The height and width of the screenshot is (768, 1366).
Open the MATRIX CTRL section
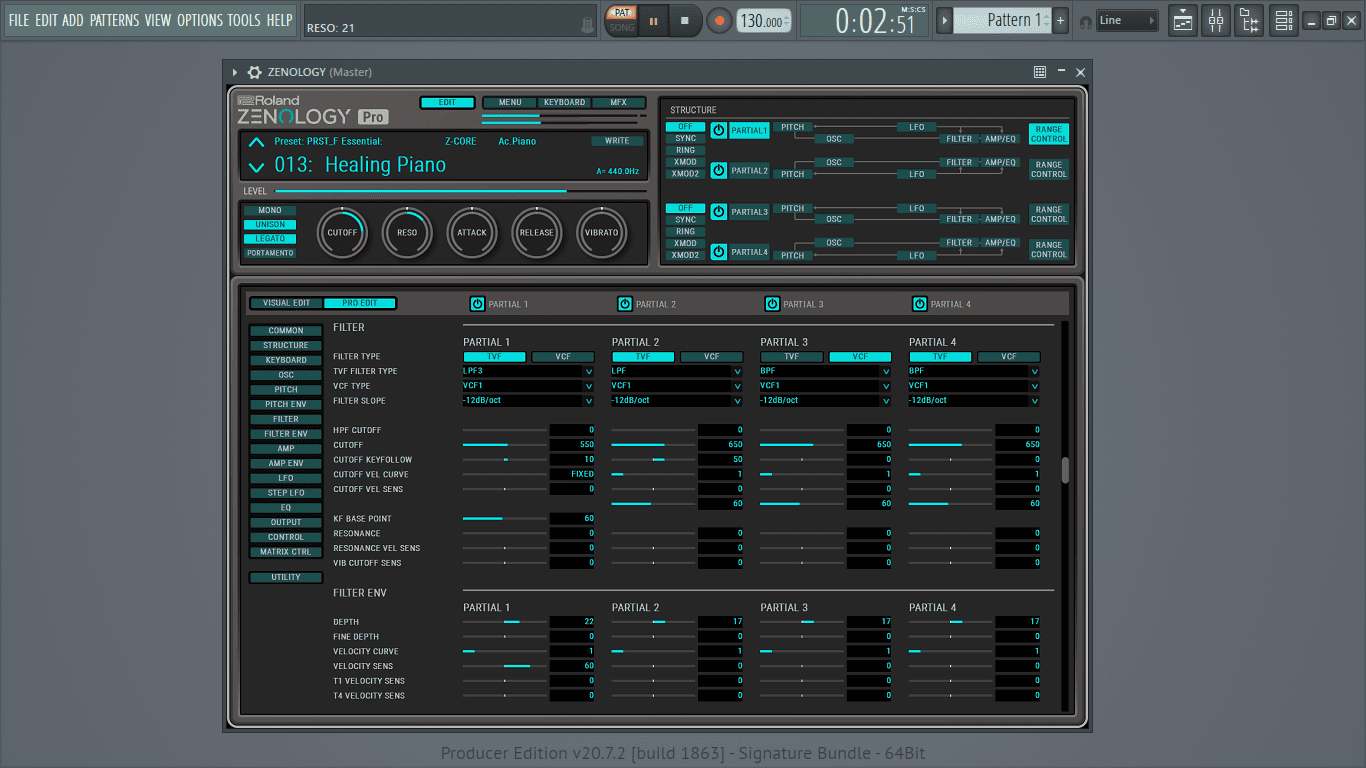(x=286, y=552)
